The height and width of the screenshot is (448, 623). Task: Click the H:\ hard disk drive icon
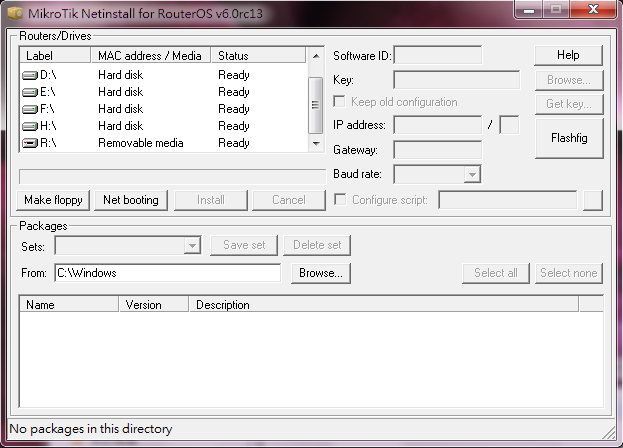[30, 126]
